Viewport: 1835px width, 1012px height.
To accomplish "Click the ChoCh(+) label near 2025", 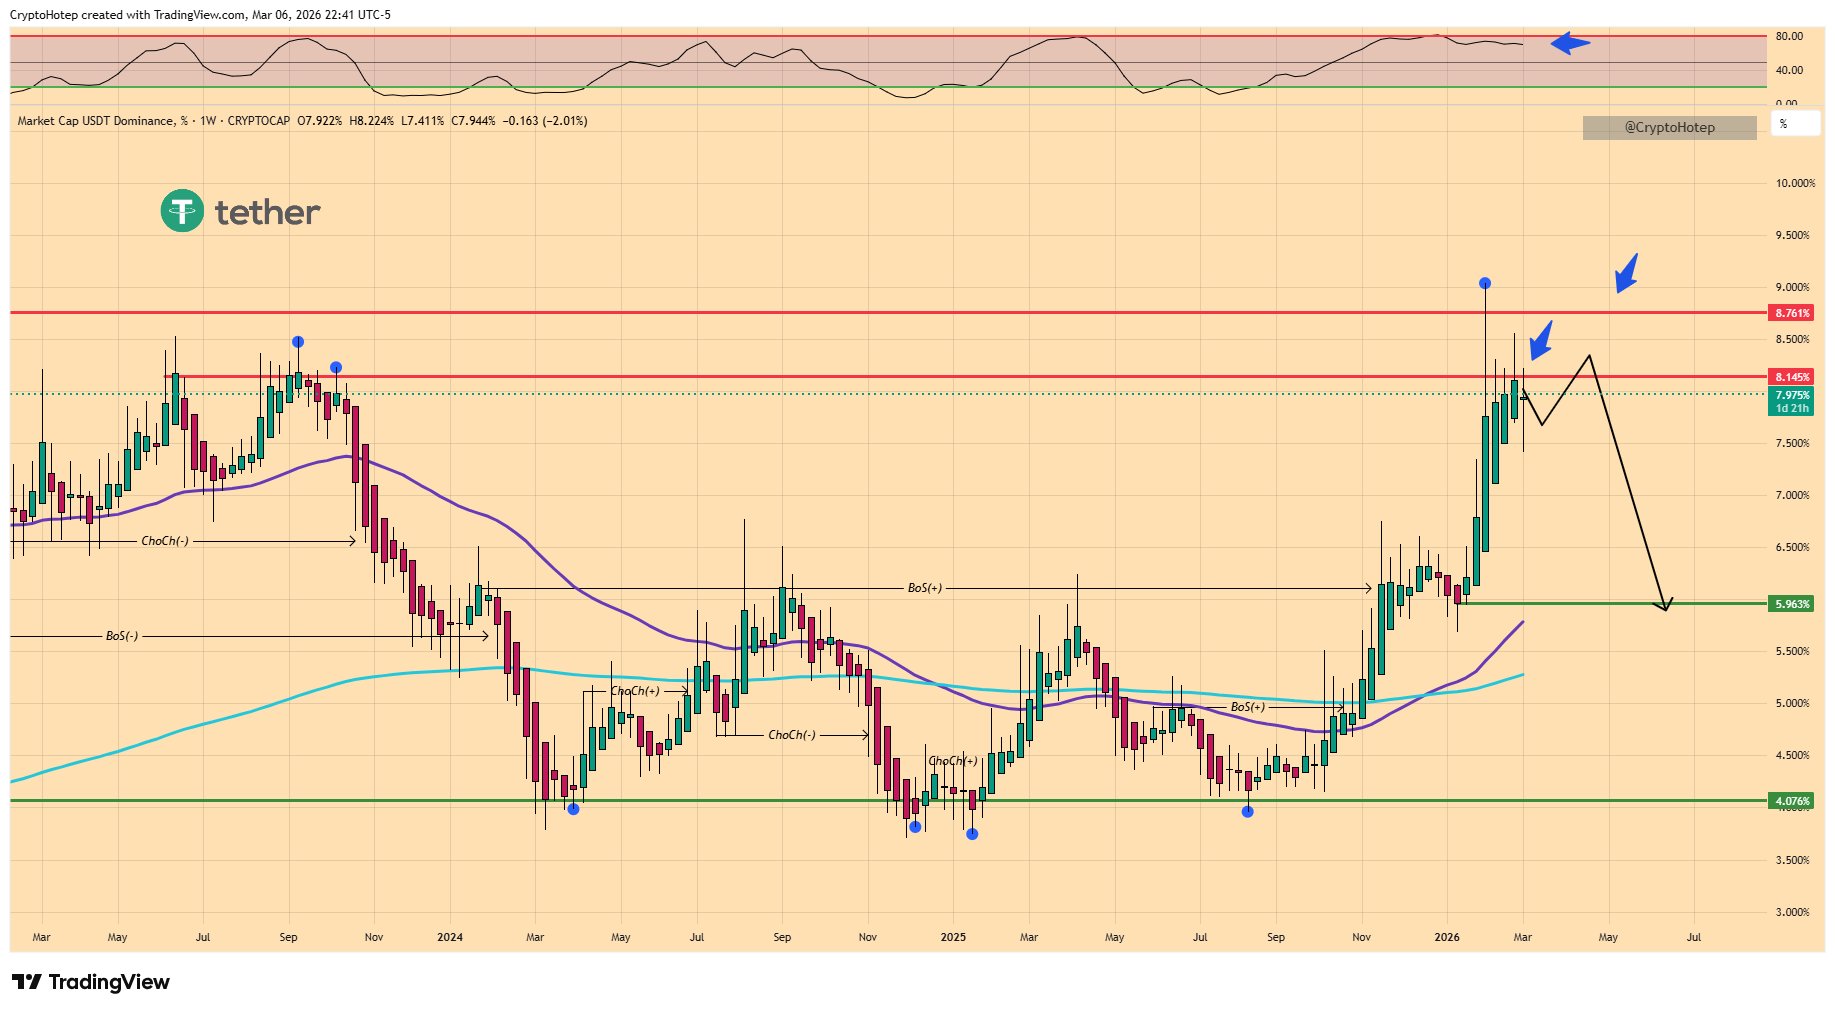I will [x=953, y=761].
